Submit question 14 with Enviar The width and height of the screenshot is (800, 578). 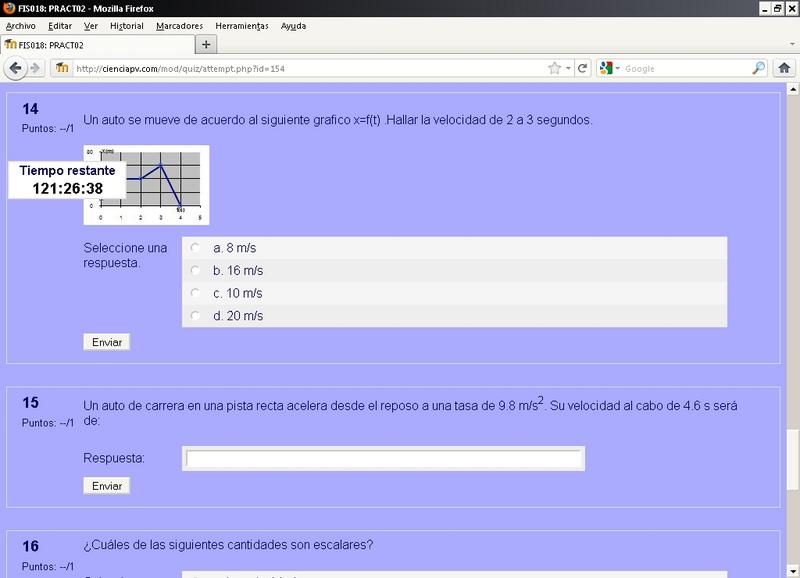click(107, 342)
